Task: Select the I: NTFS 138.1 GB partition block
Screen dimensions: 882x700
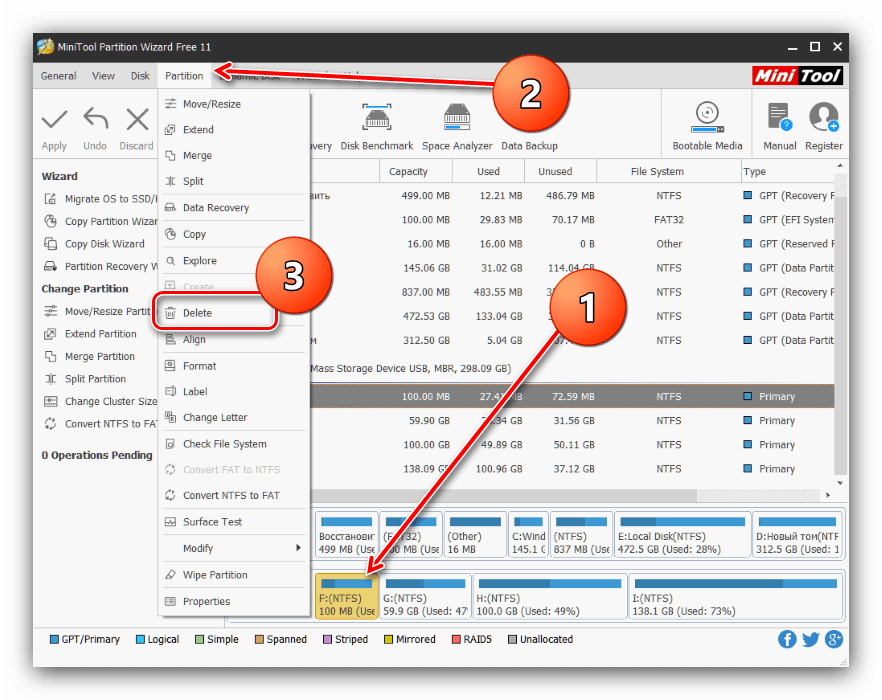Action: tap(735, 596)
